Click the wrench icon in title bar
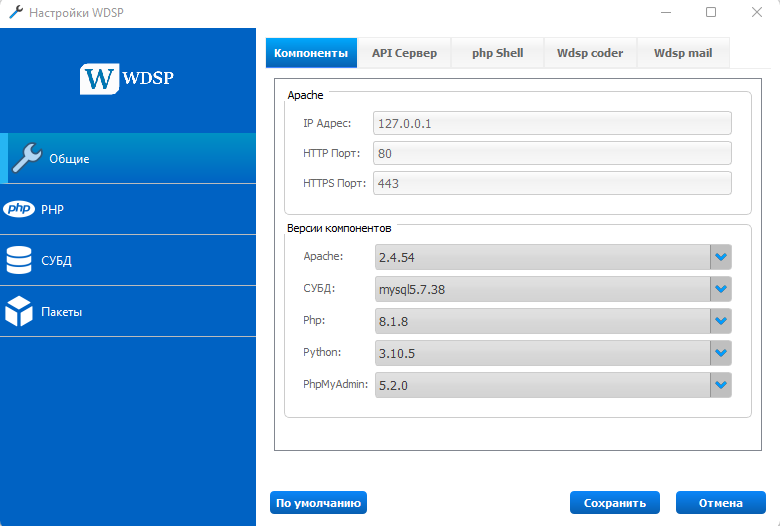 tap(16, 12)
